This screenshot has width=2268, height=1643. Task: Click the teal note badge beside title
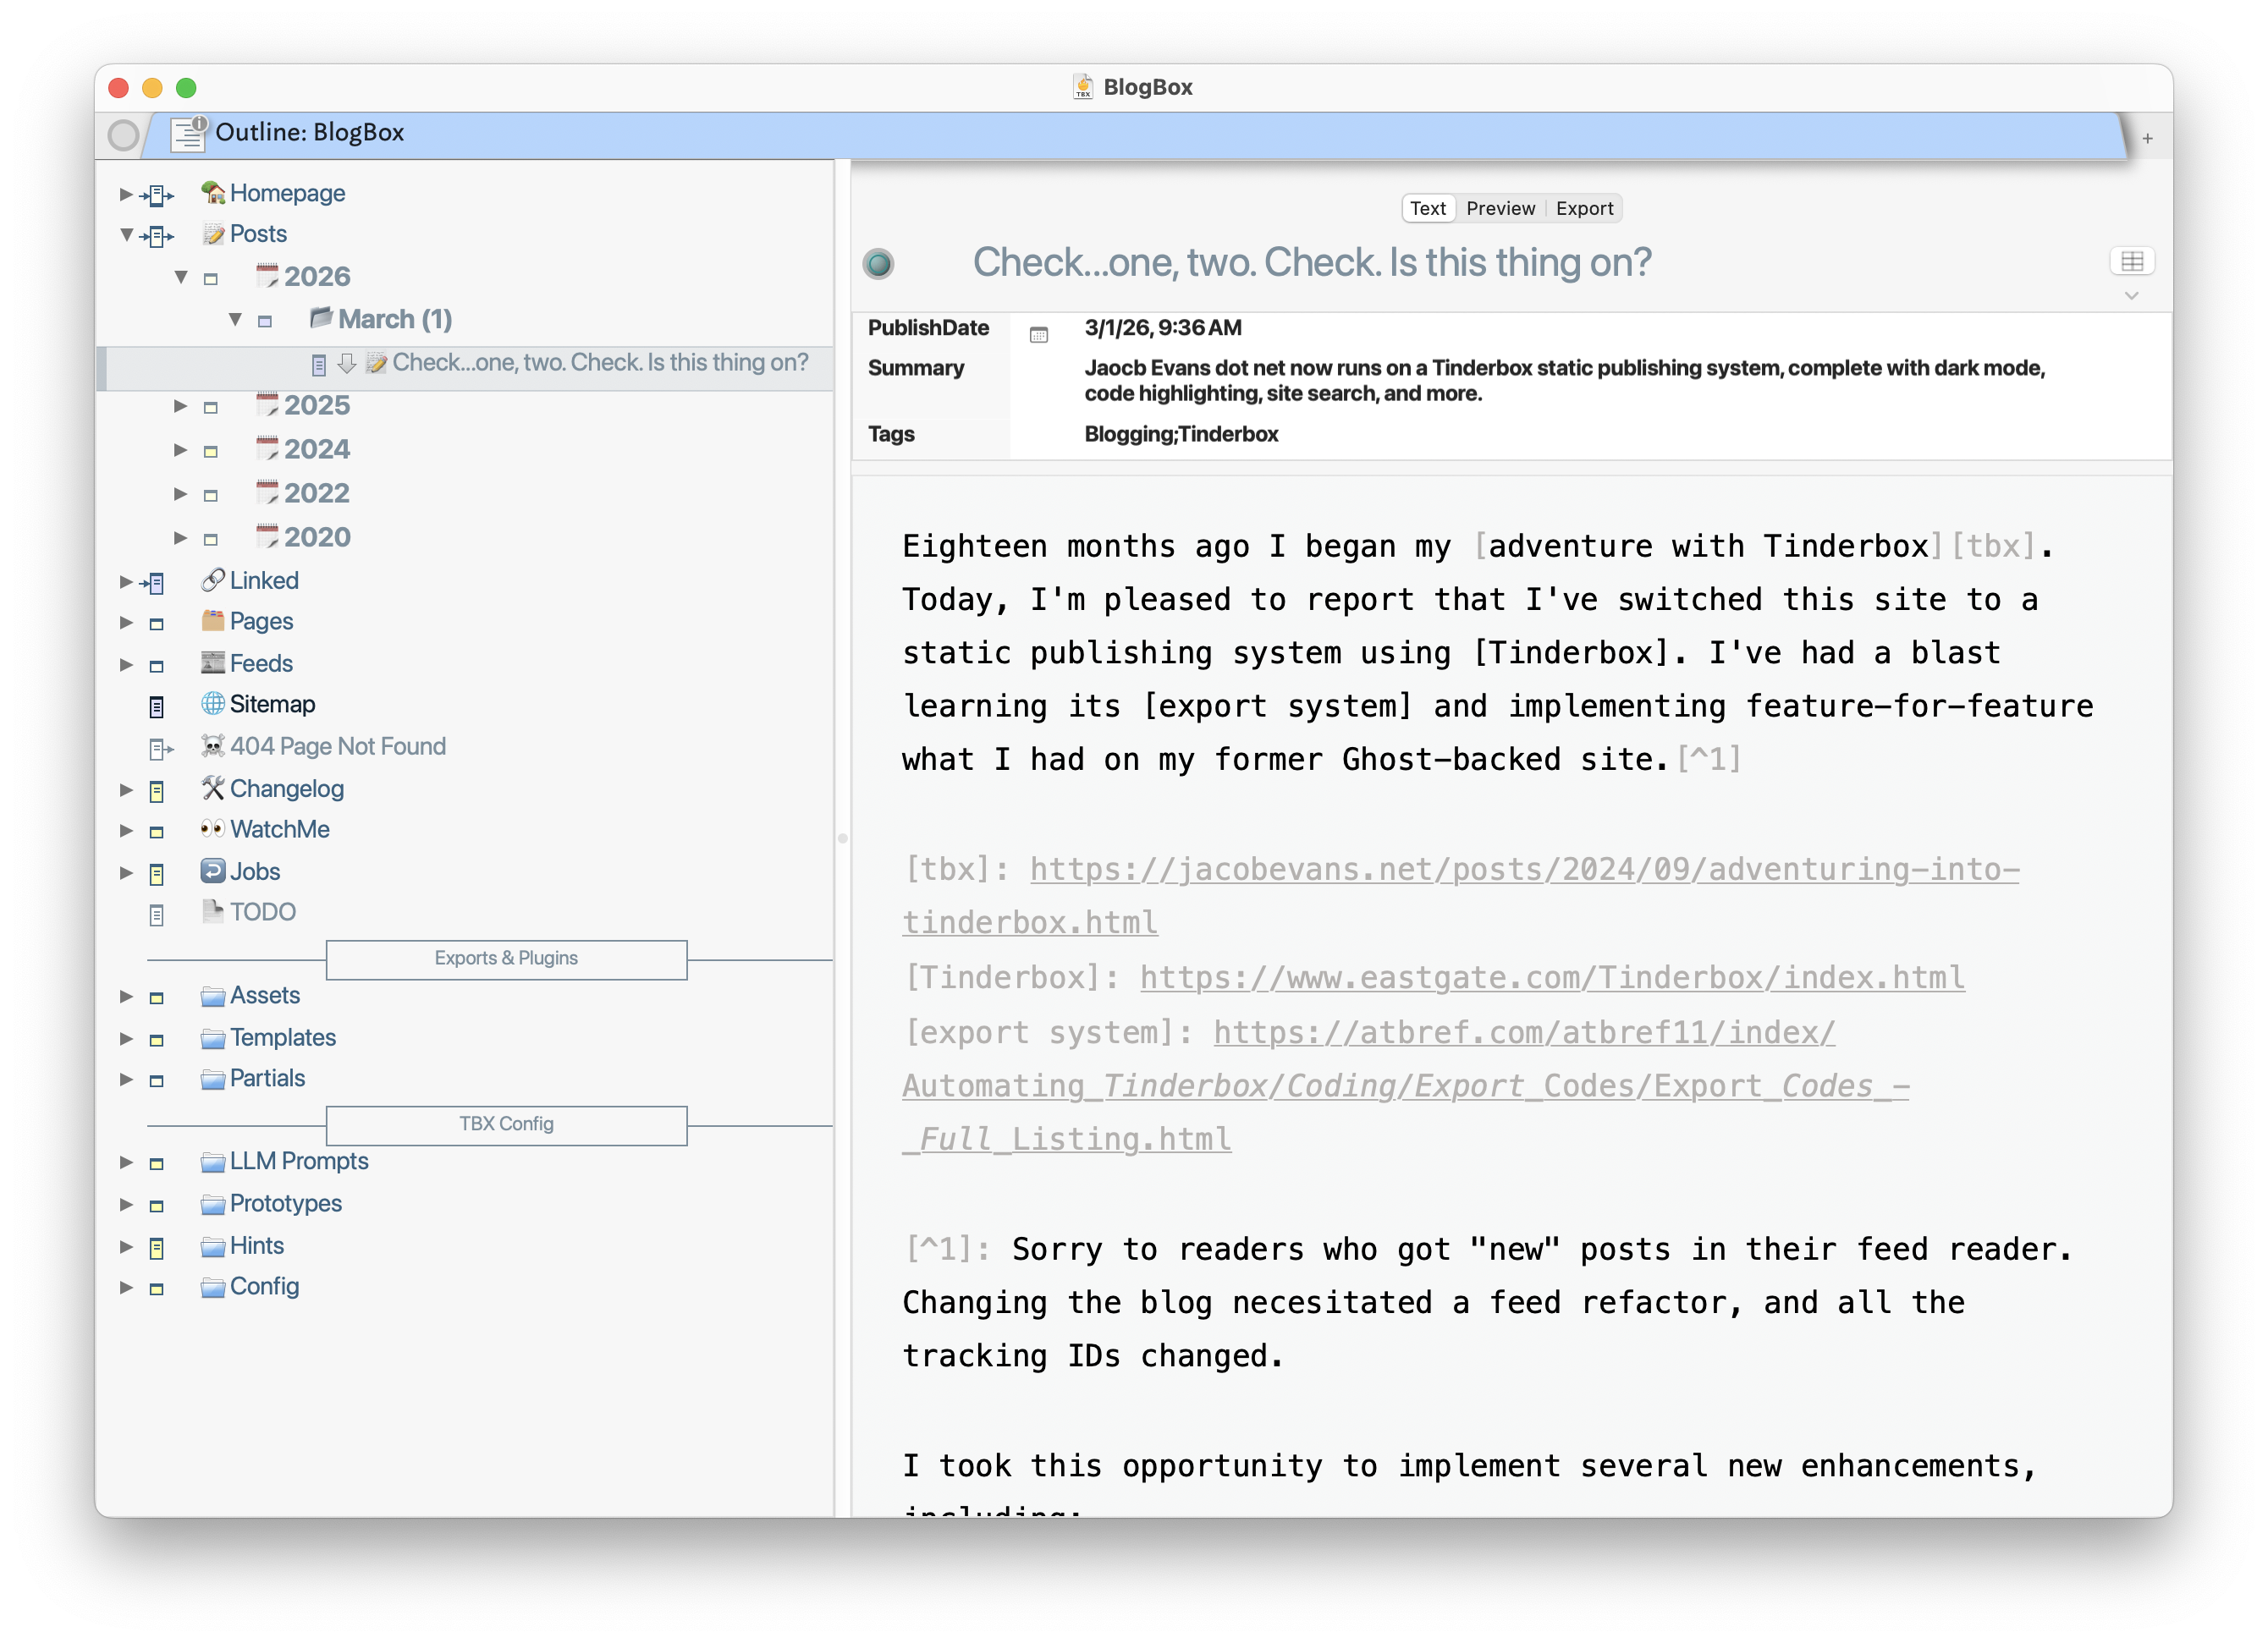(878, 264)
